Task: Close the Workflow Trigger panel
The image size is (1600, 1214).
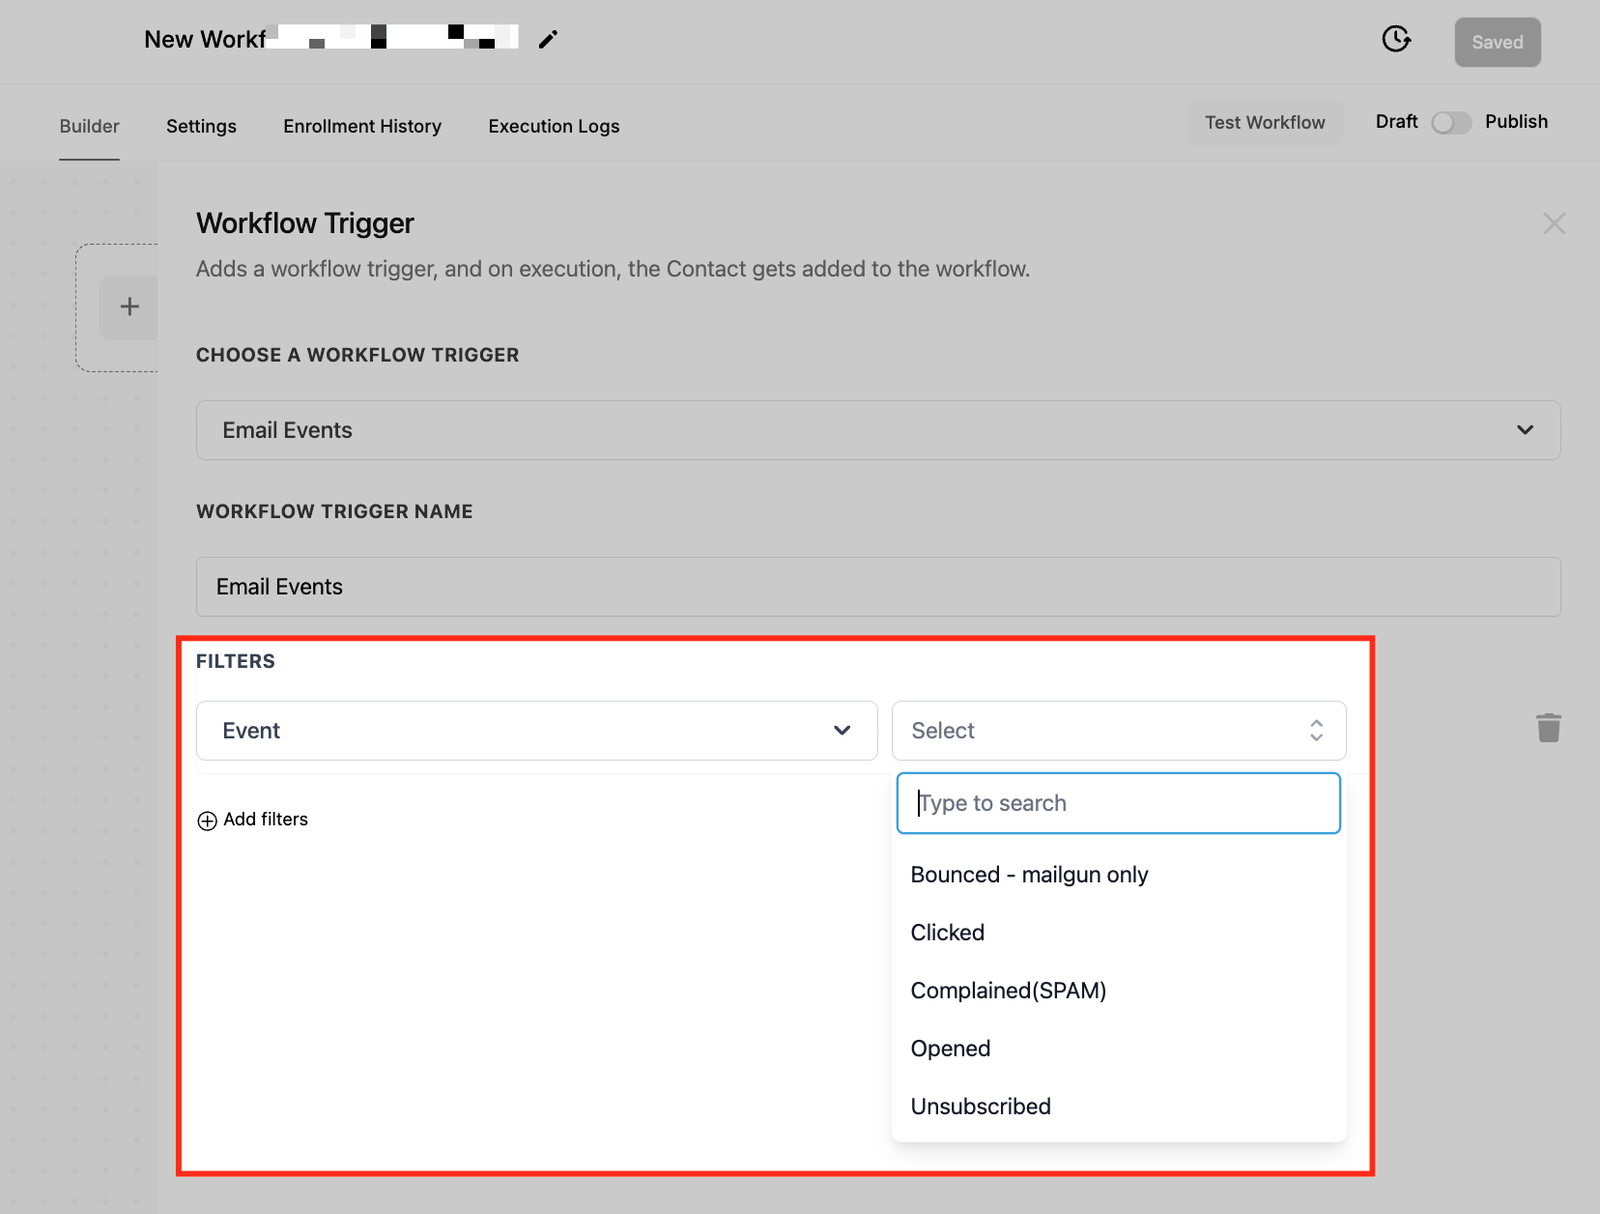Action: coord(1553,224)
